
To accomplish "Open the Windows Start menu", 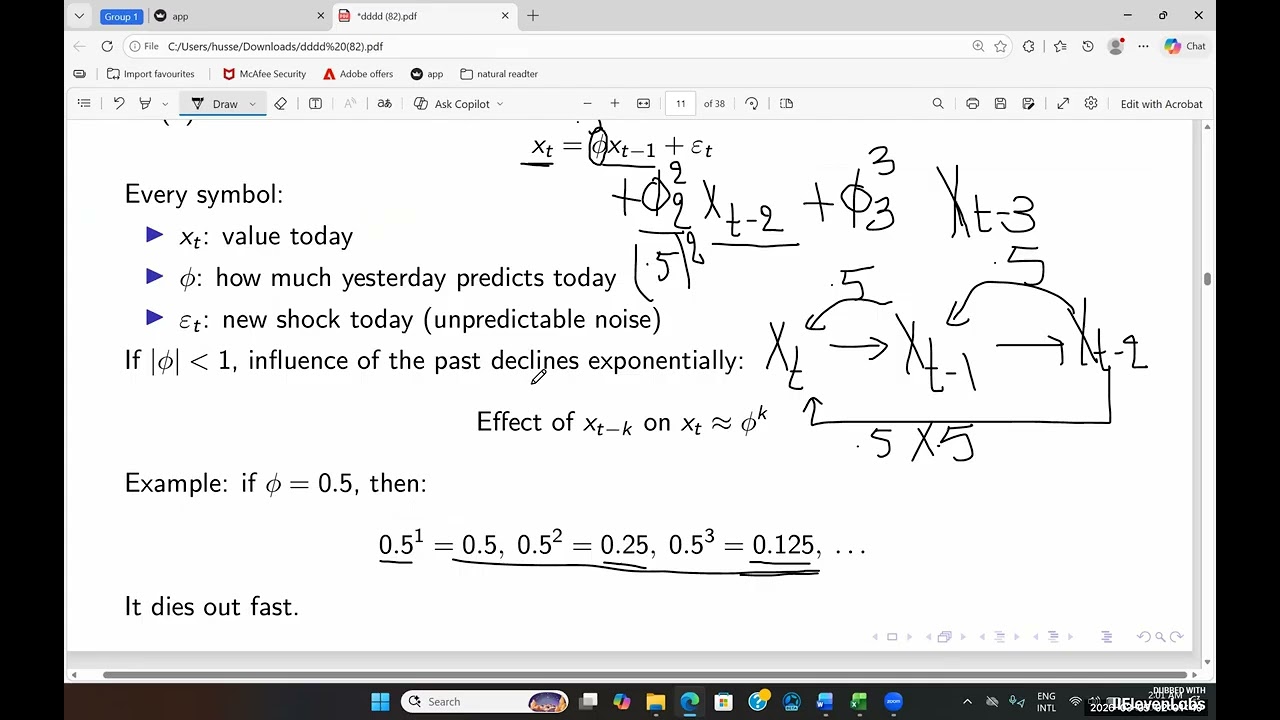I will coord(380,702).
